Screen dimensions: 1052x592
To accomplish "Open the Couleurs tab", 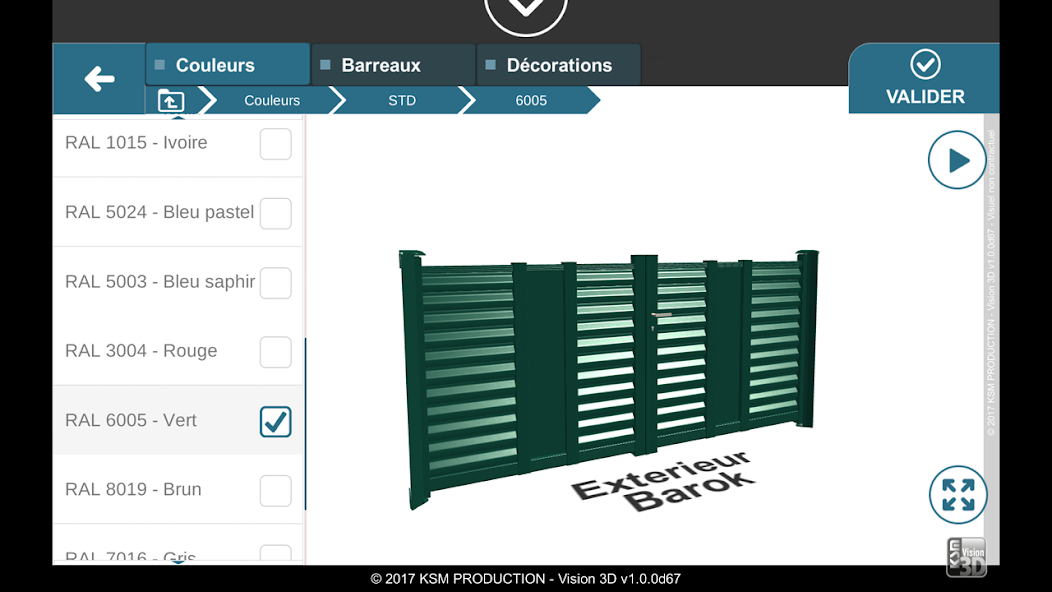I will pyautogui.click(x=228, y=65).
